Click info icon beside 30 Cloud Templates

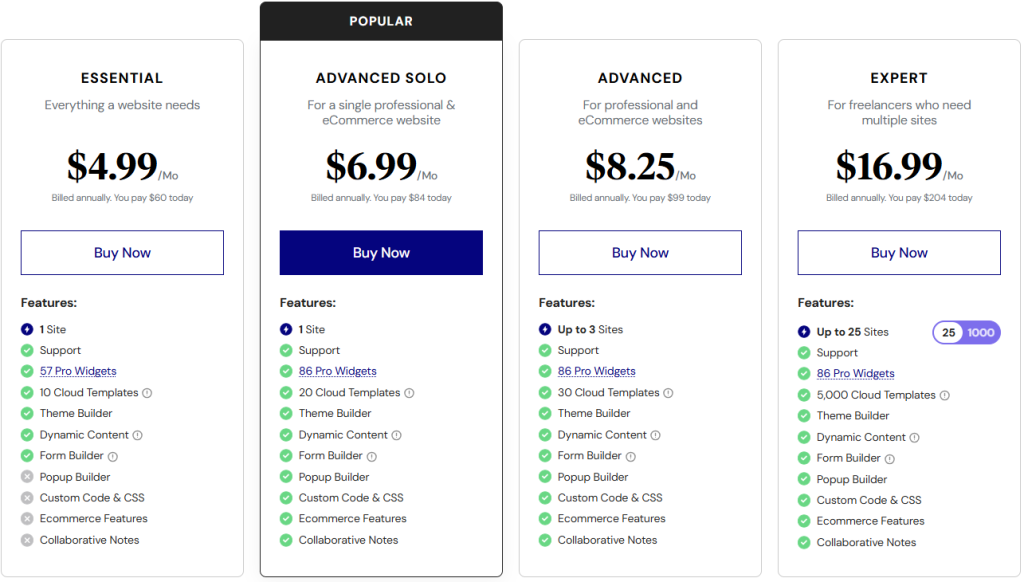(x=668, y=393)
